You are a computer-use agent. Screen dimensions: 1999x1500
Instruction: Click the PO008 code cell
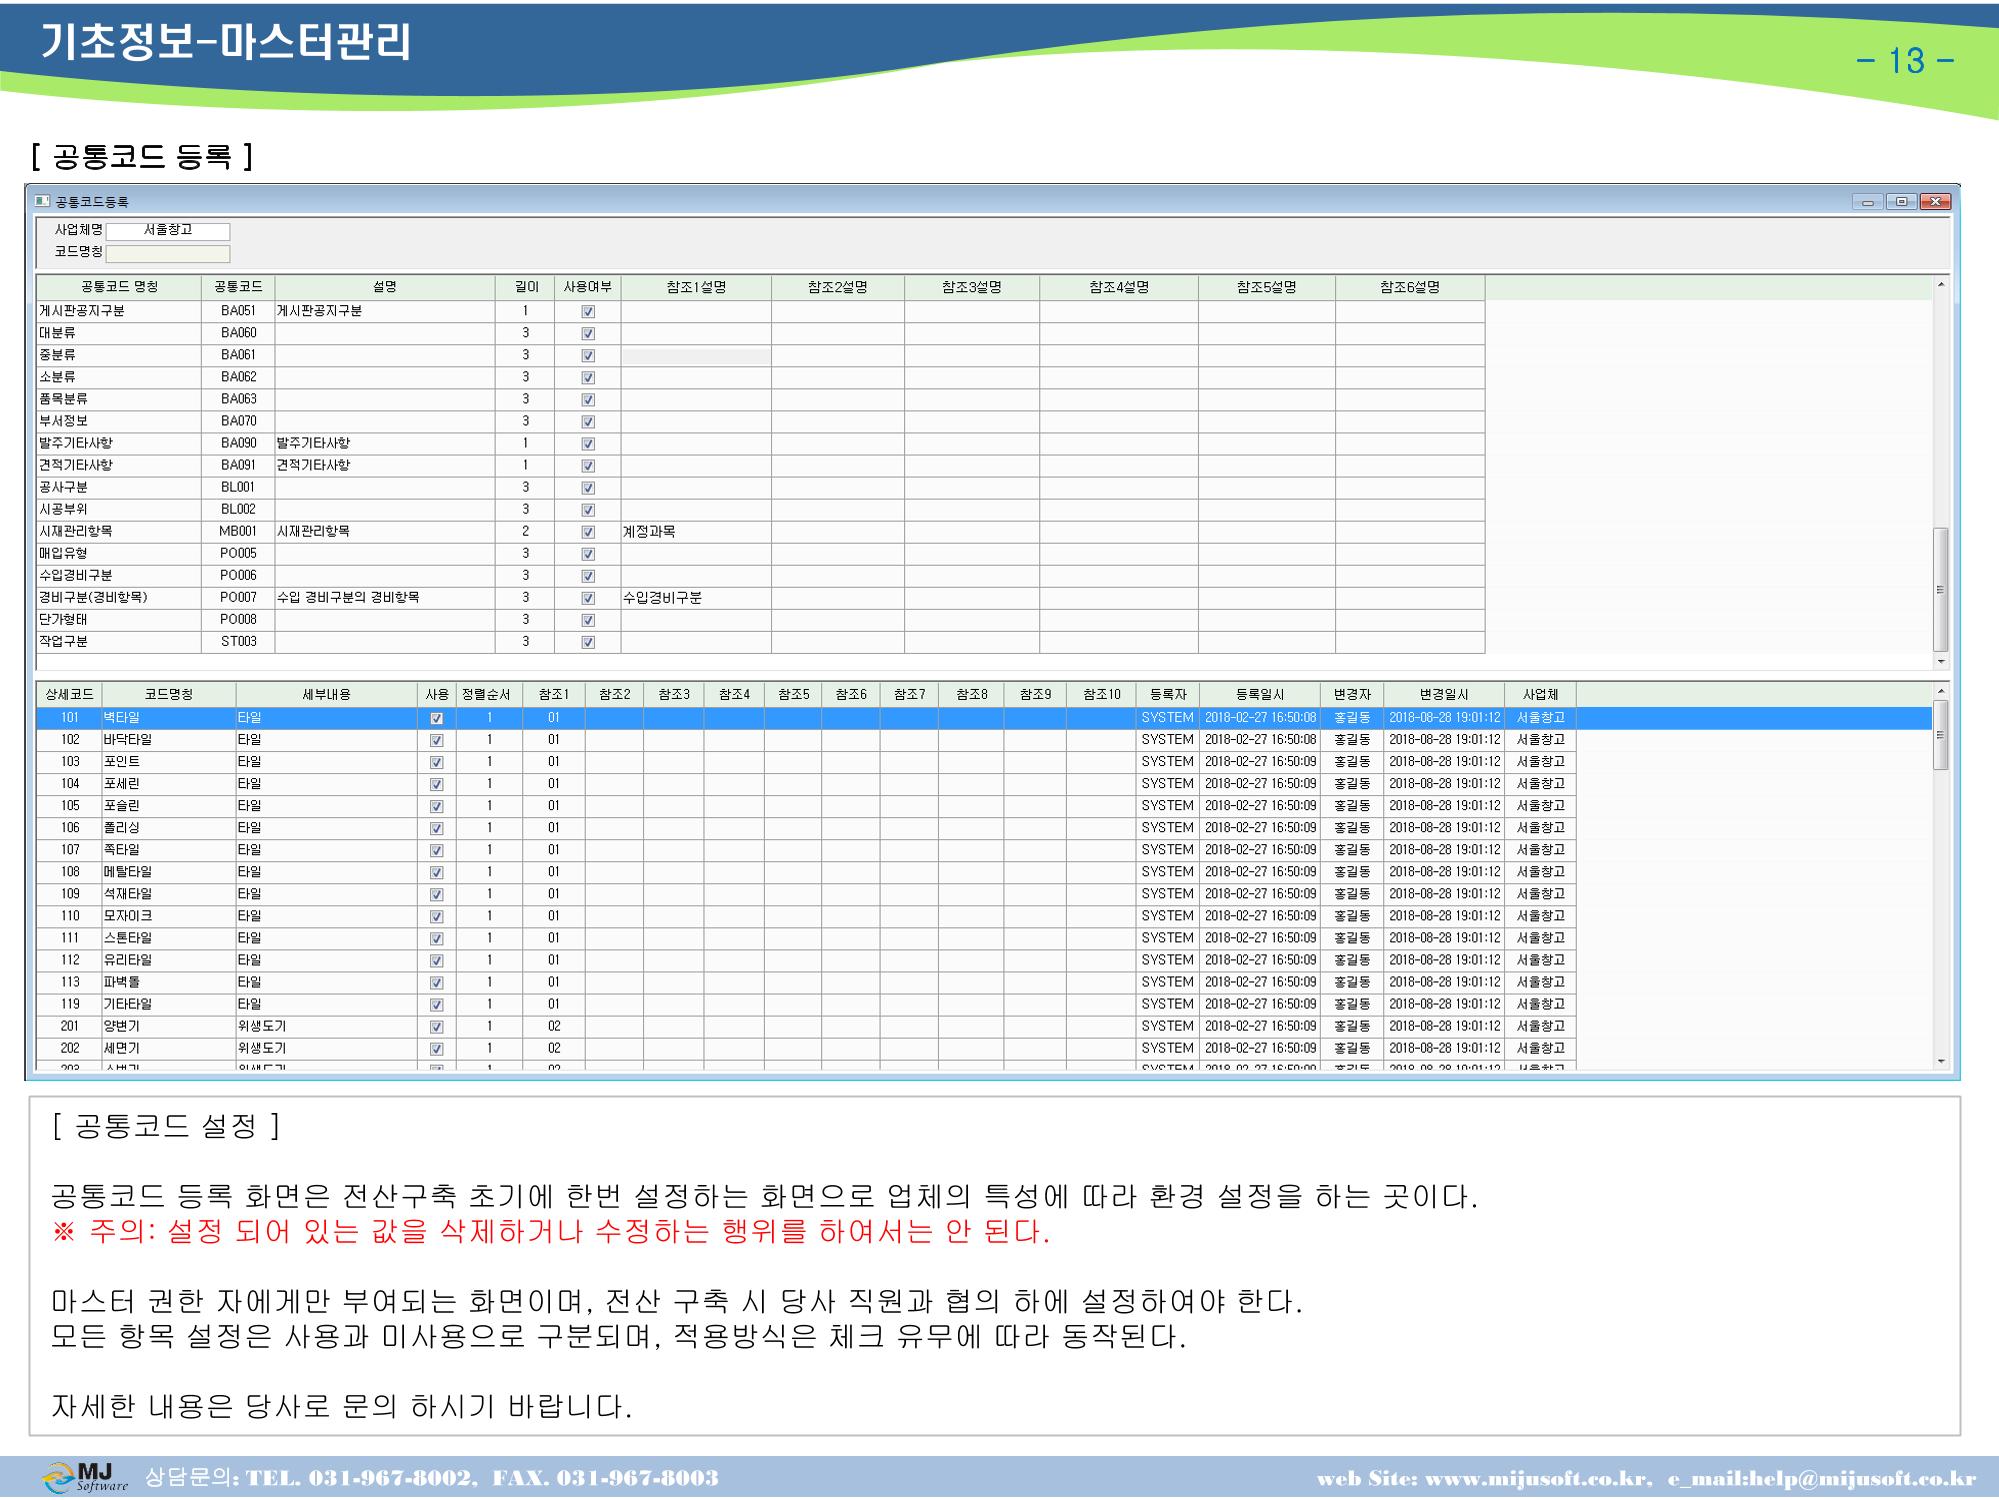coord(238,619)
